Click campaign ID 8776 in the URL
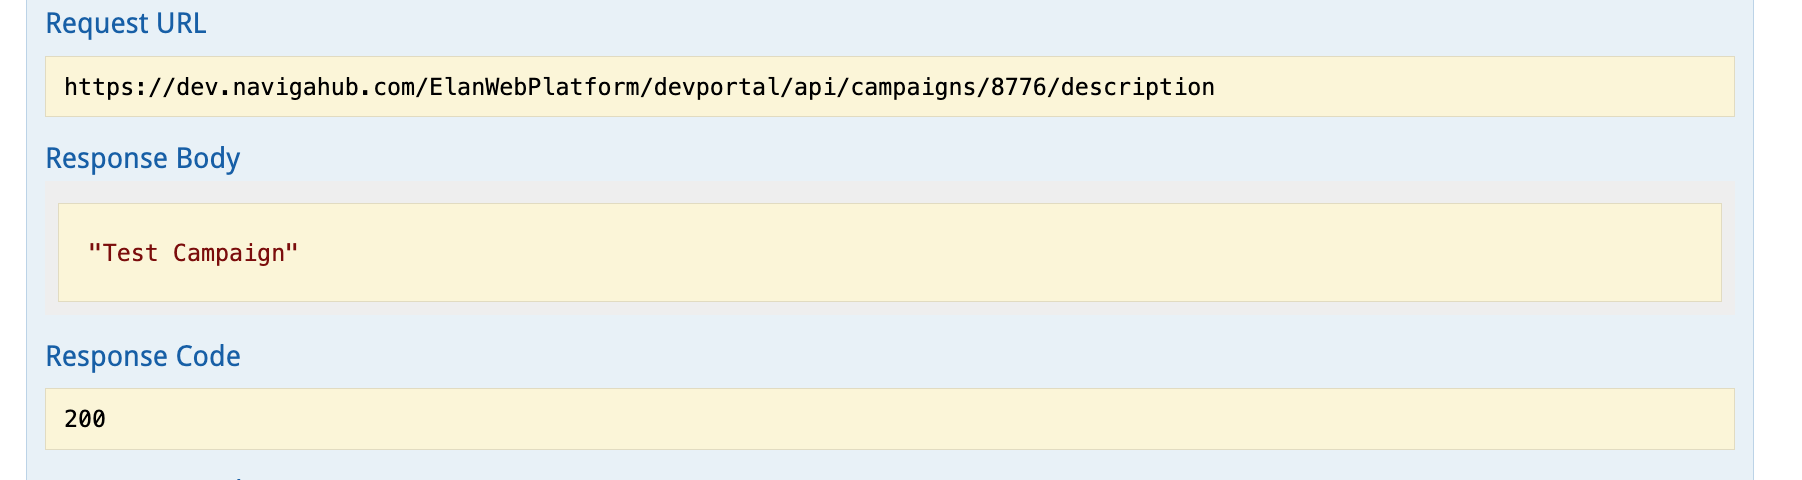1802x480 pixels. [1018, 87]
